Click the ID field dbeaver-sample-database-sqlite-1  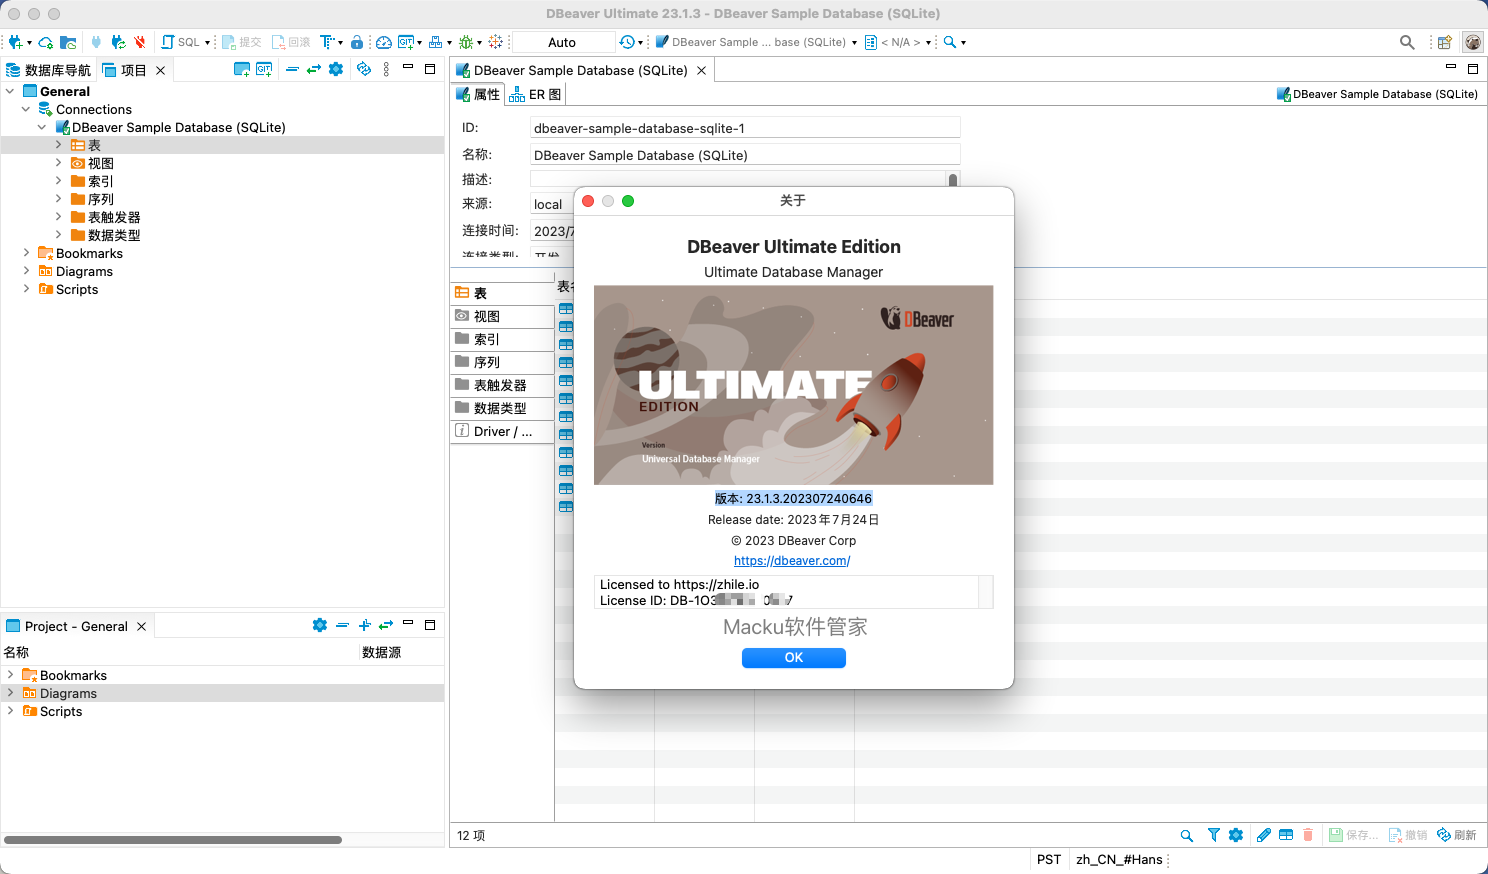745,128
